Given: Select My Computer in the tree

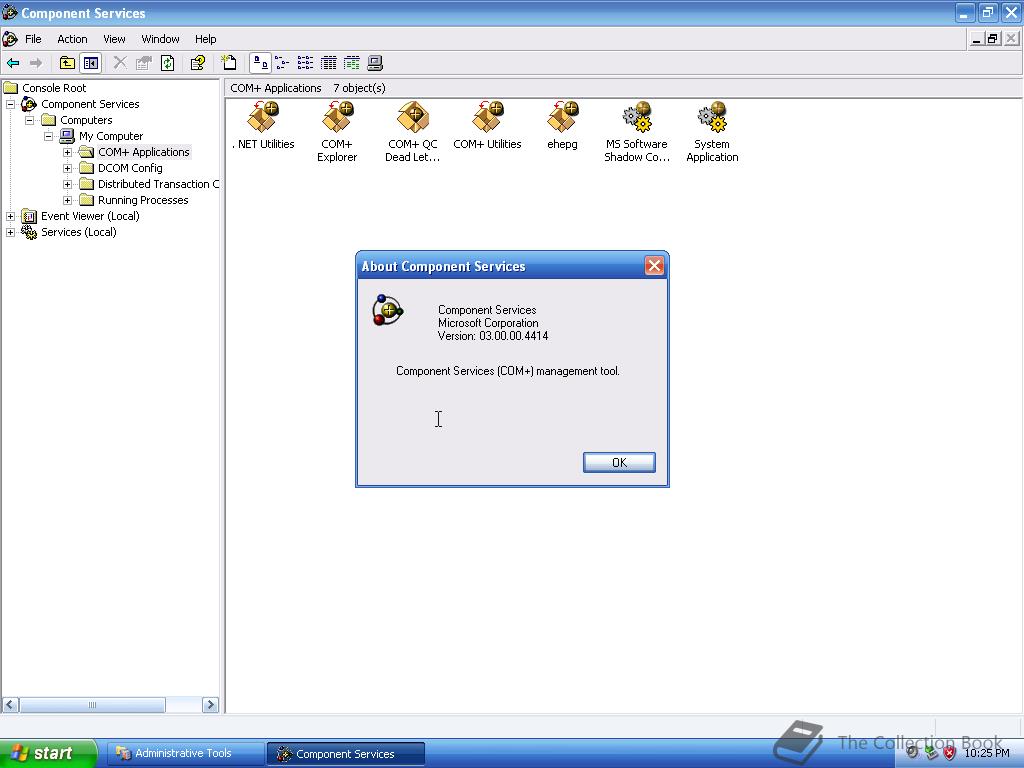Looking at the screenshot, I should pyautogui.click(x=111, y=136).
